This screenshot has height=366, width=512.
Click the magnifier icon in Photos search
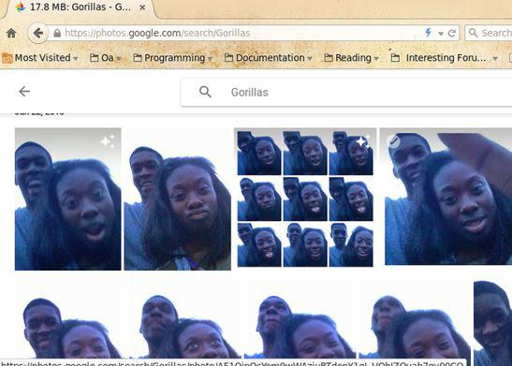205,92
